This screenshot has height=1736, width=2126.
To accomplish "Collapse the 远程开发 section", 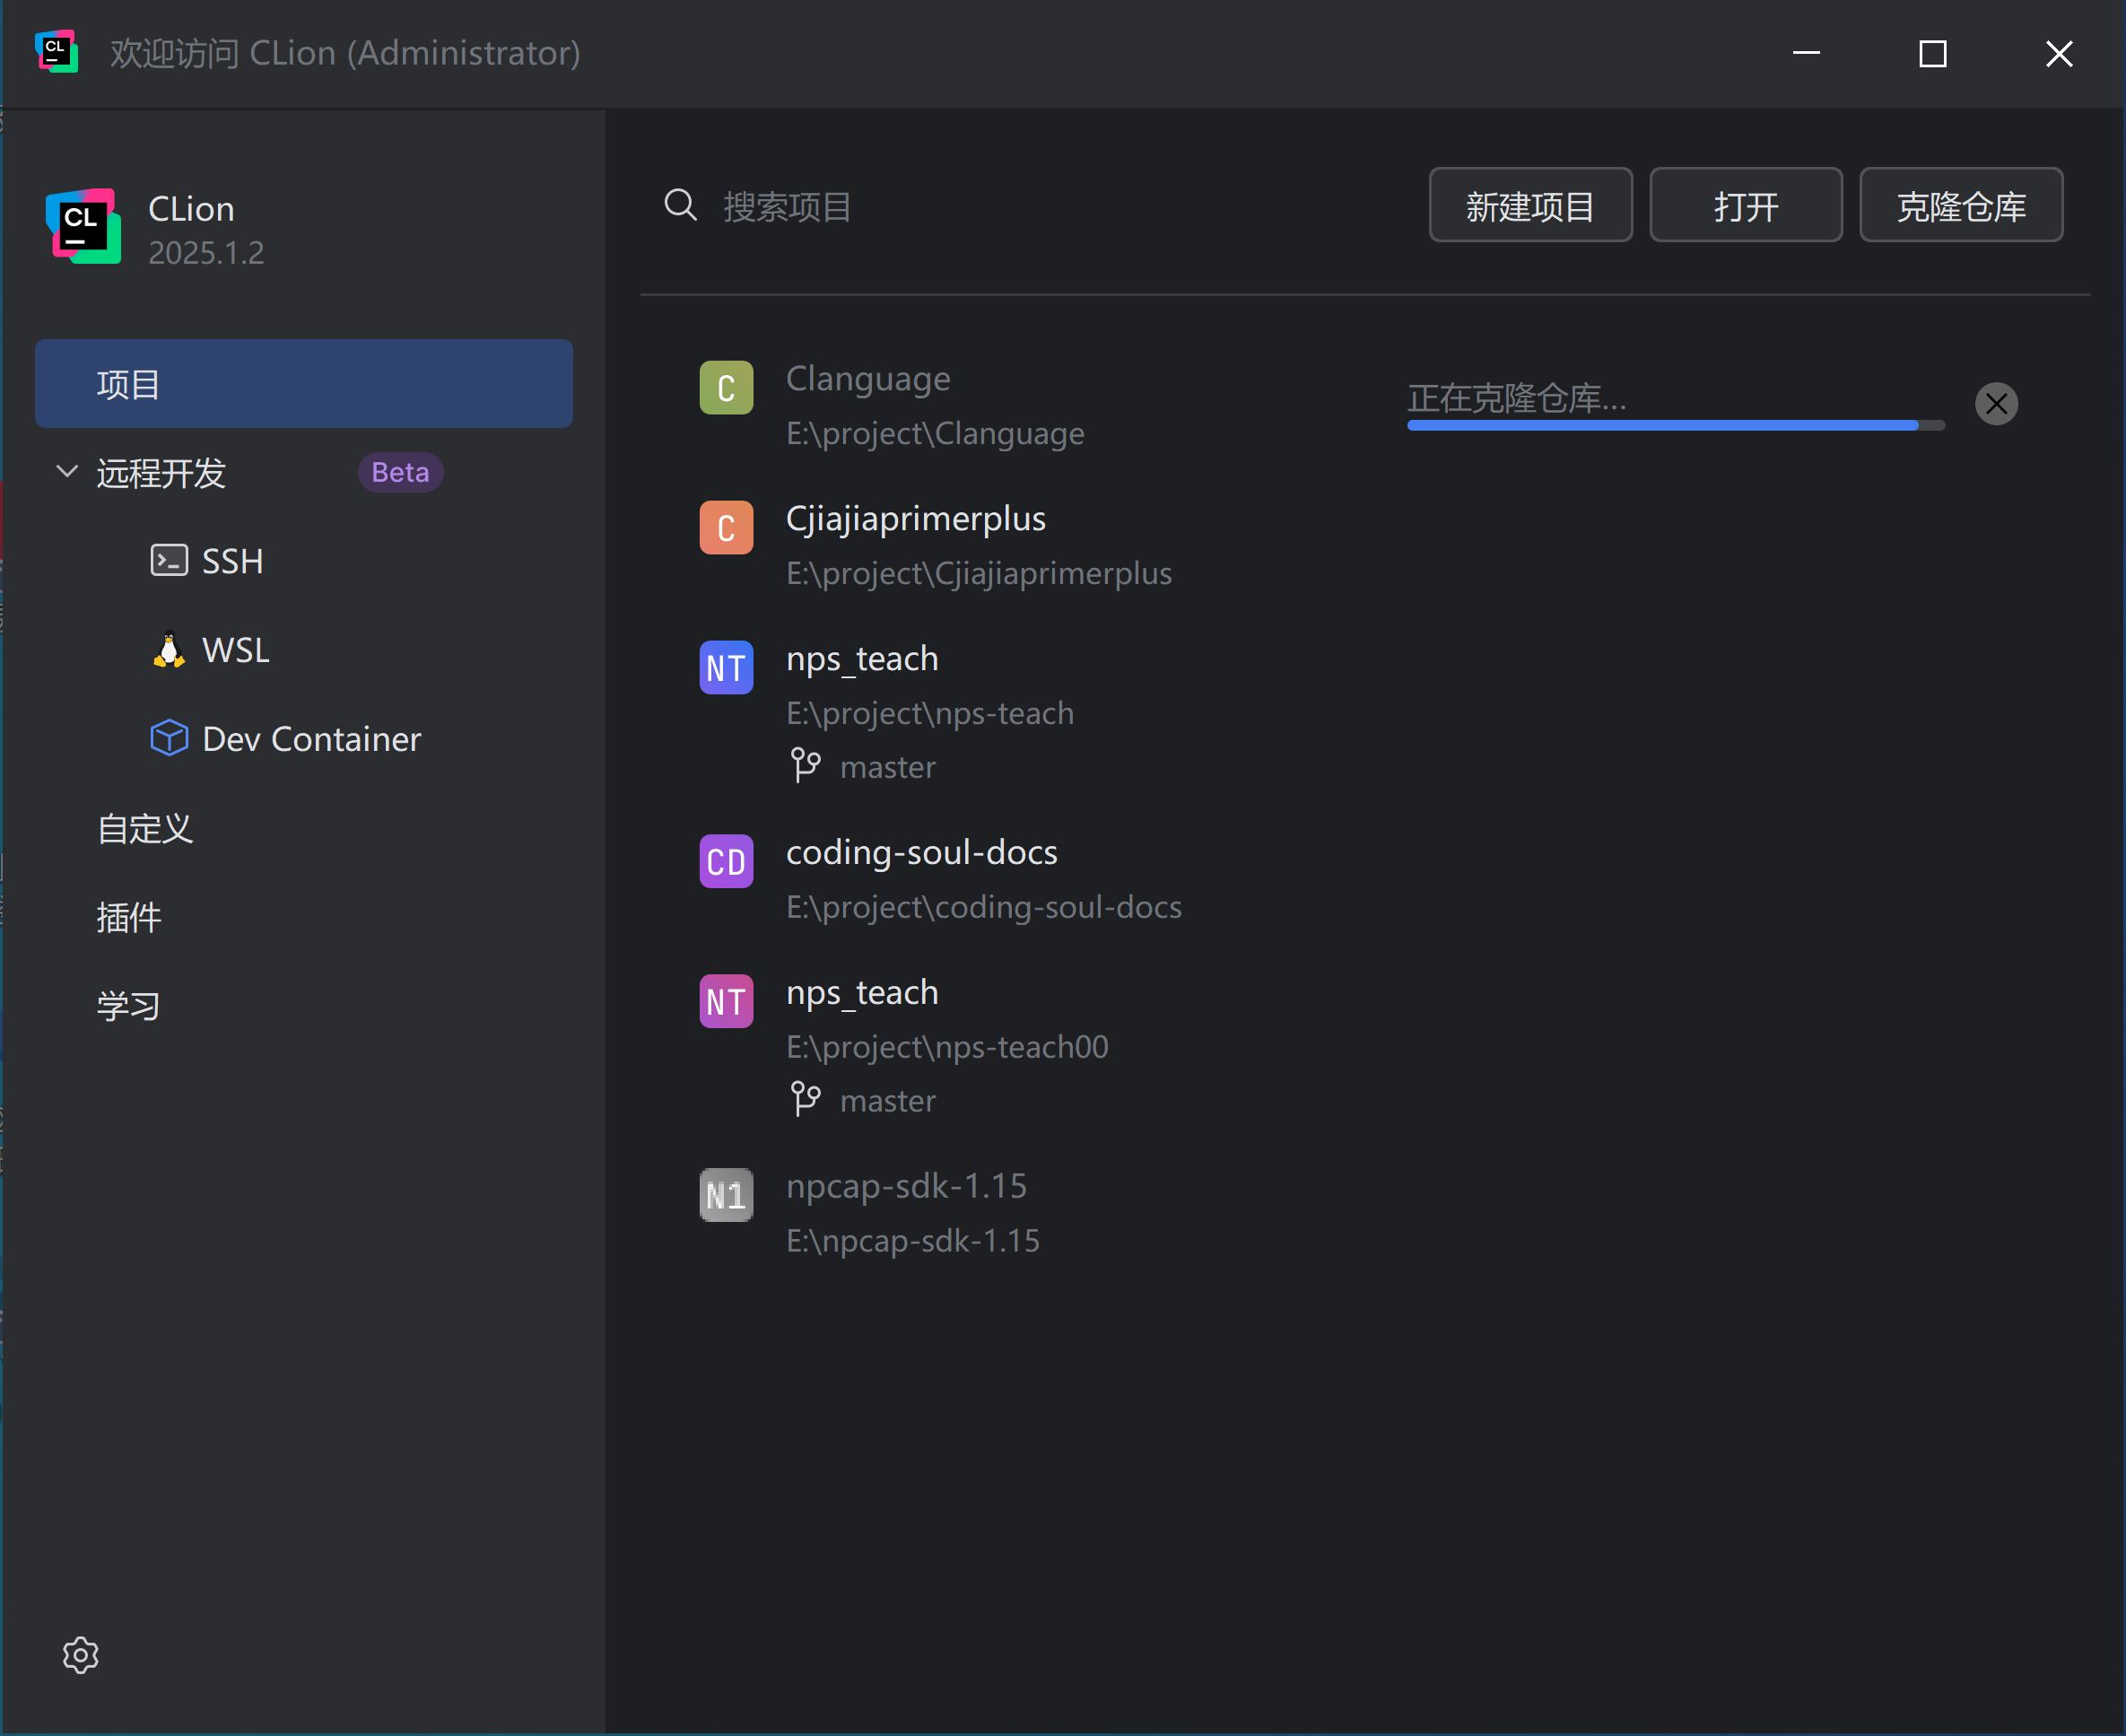I will (66, 472).
